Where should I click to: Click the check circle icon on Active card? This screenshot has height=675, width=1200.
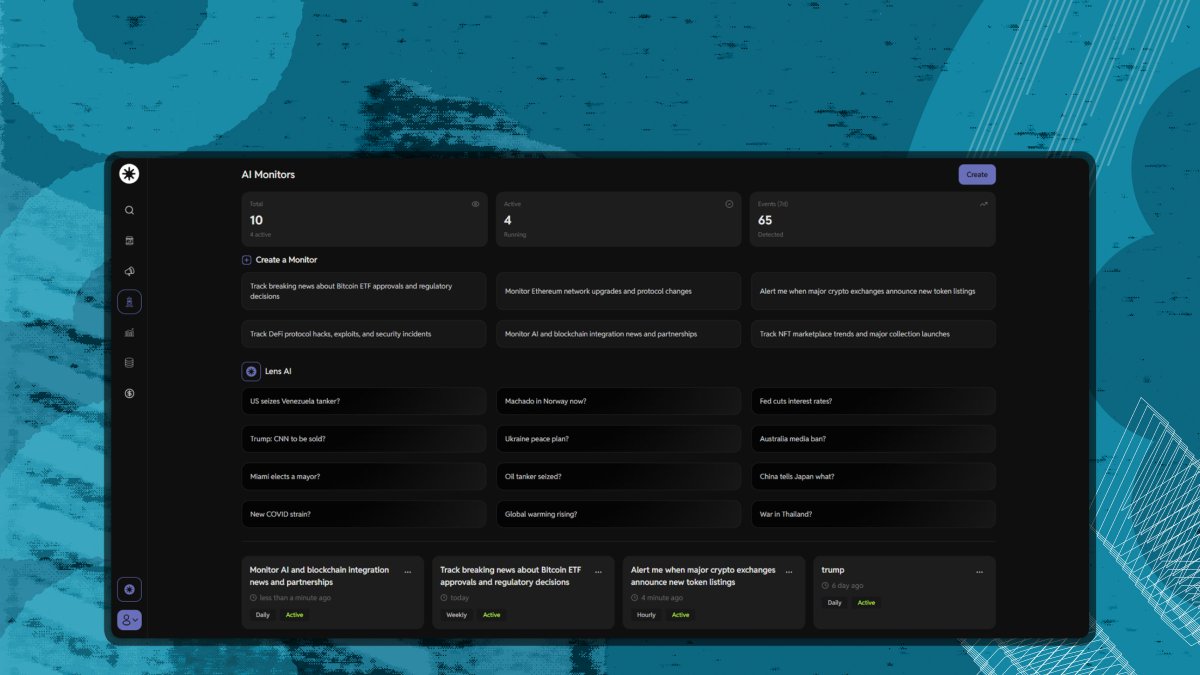pyautogui.click(x=729, y=204)
